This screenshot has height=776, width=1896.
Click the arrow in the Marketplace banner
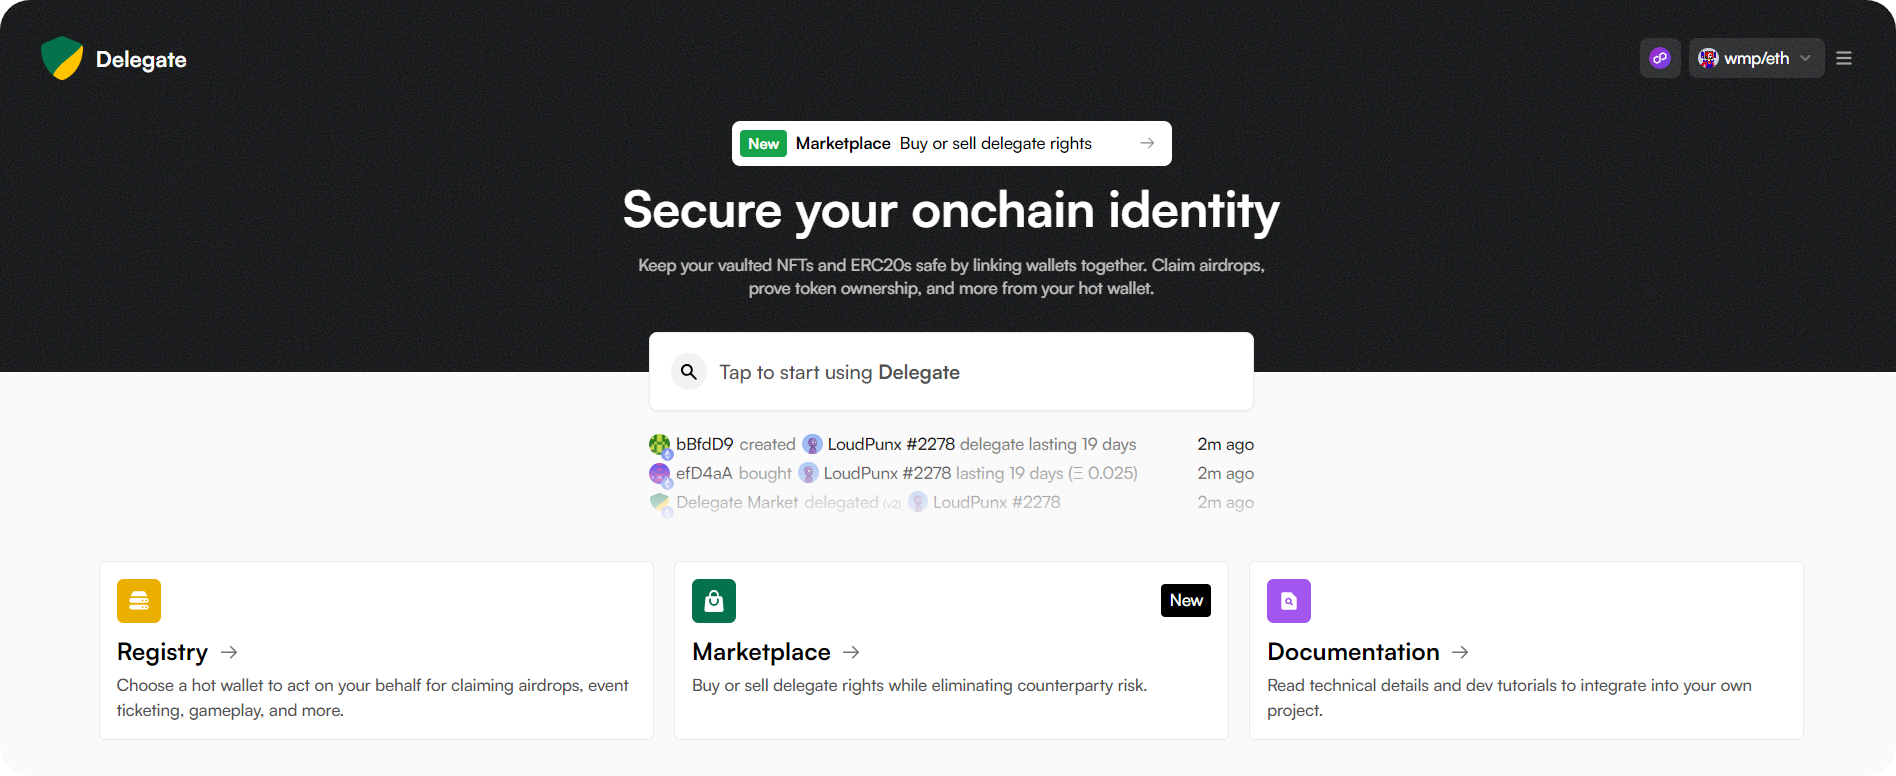coord(1147,143)
